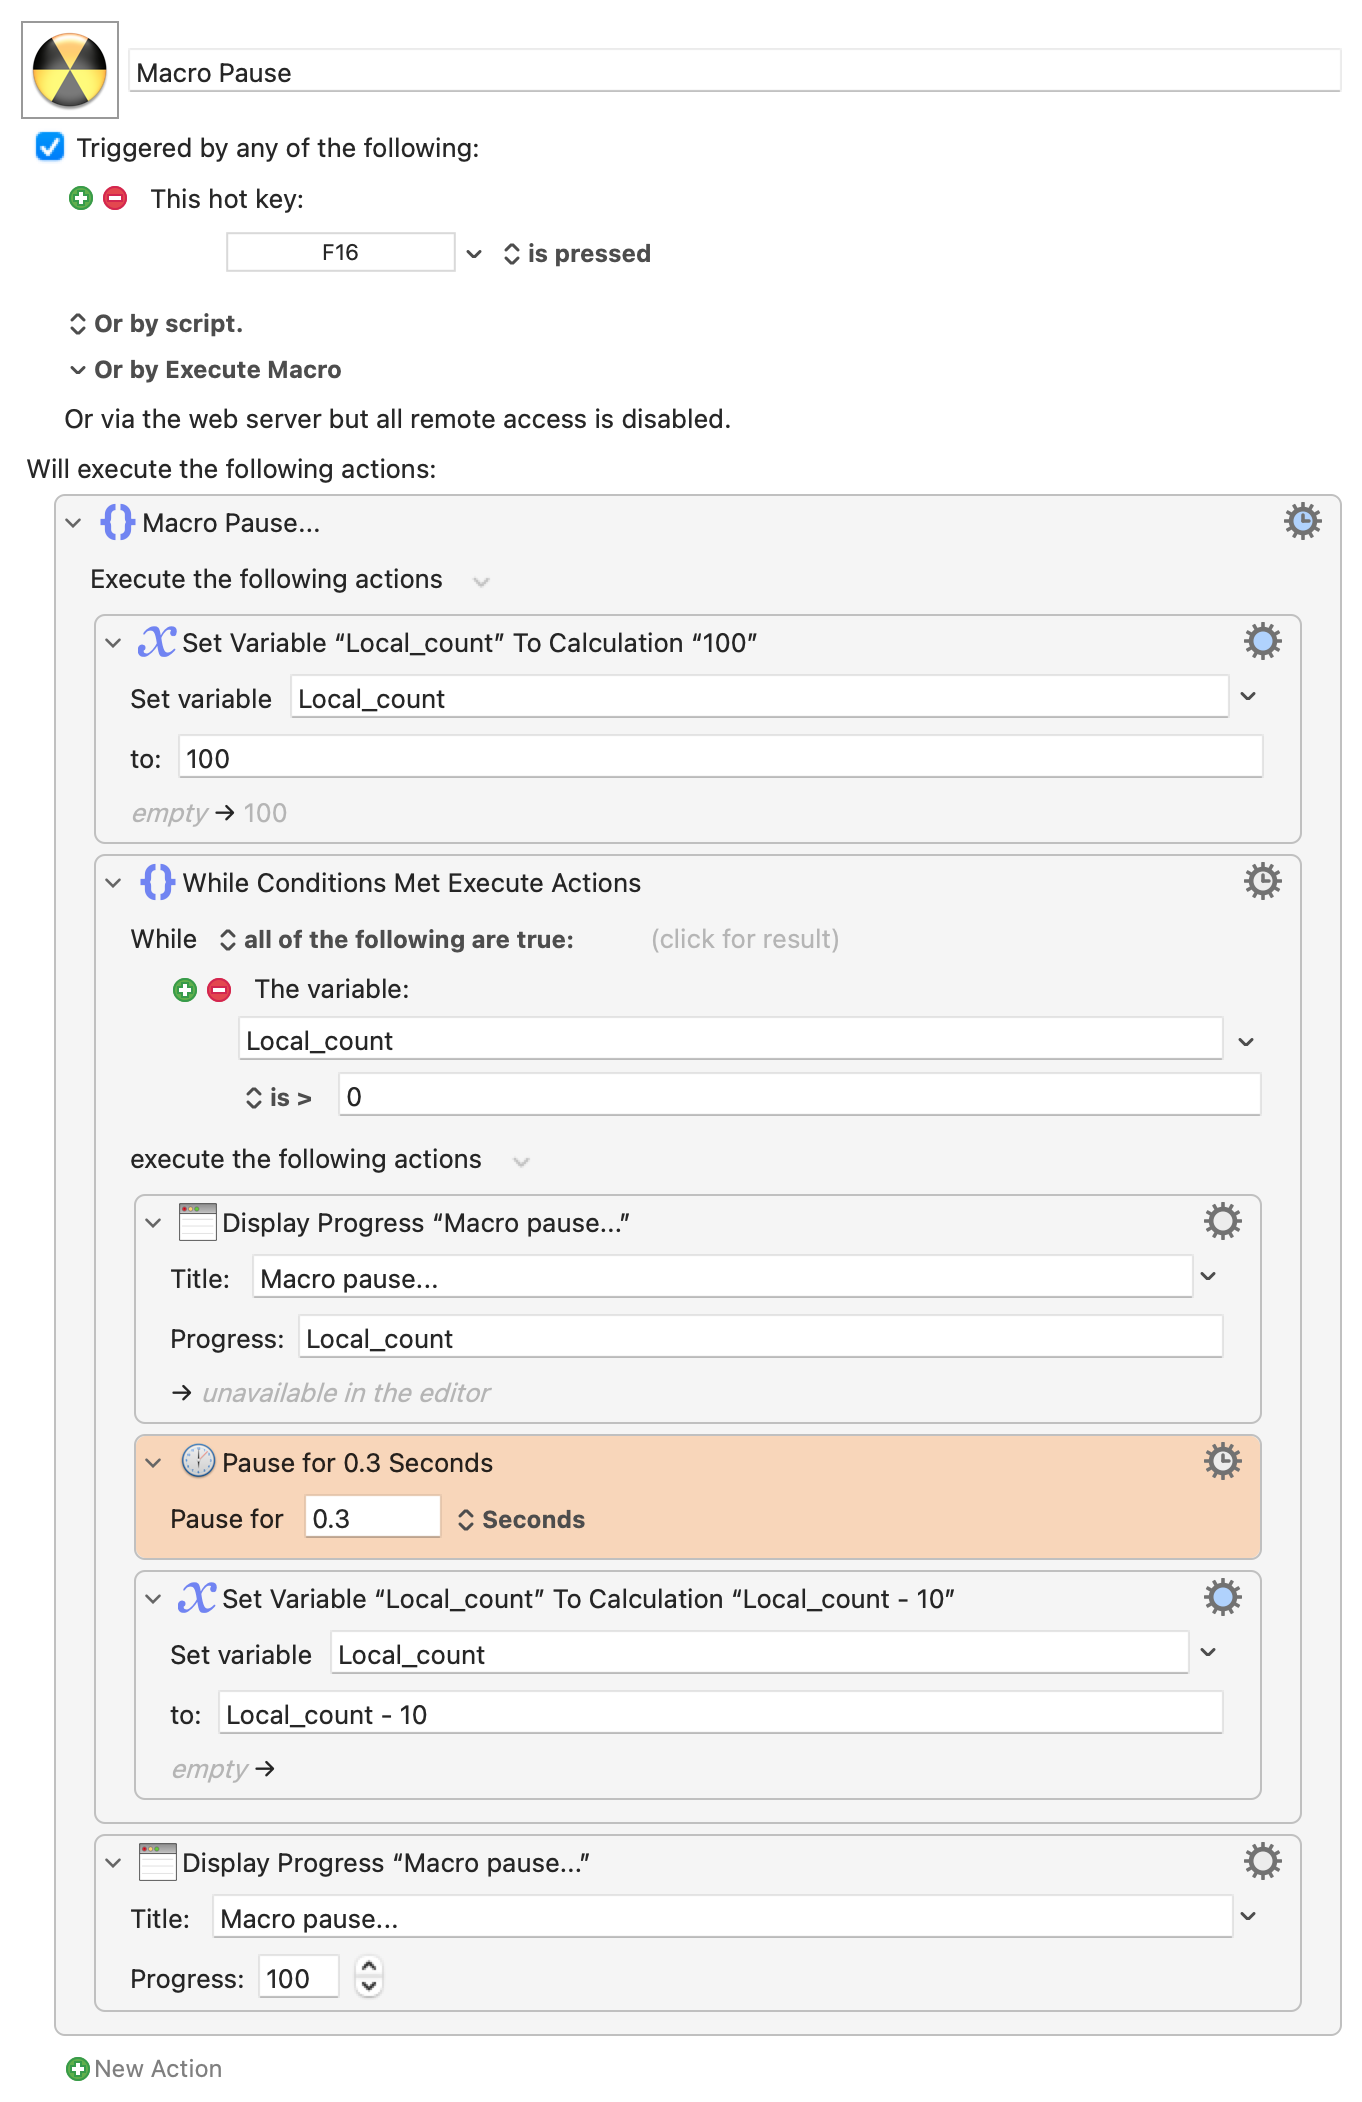Remove the variable condition with red minus
This screenshot has height=2102, width=1362.
tap(219, 990)
